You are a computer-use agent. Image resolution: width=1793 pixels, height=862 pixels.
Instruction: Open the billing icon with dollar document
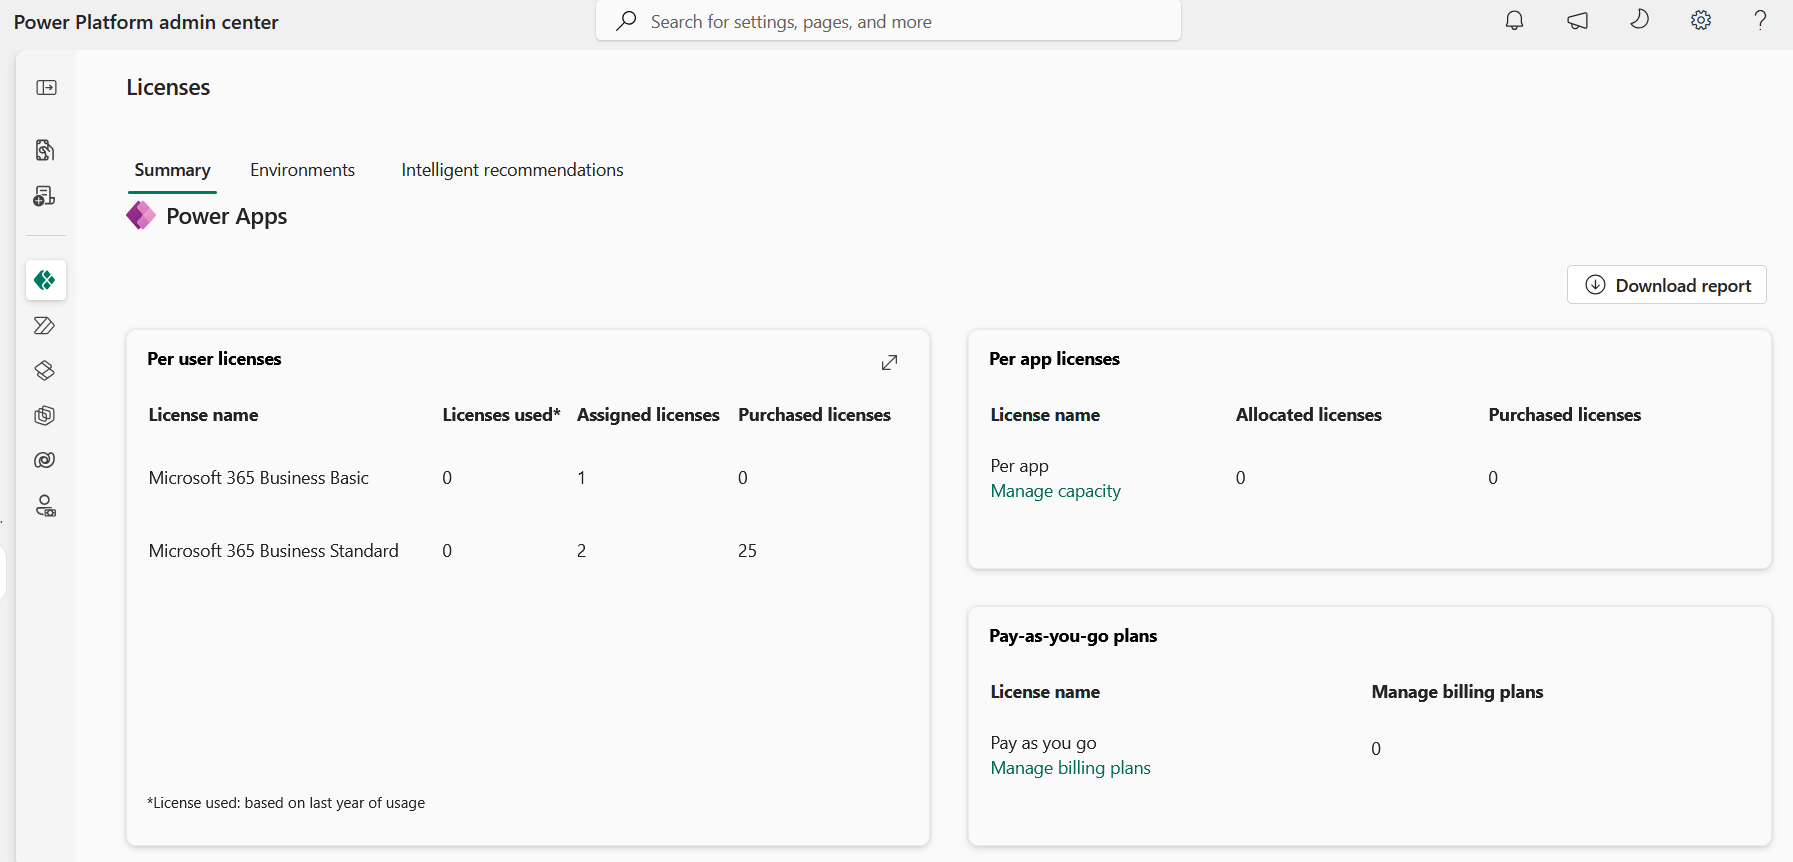tap(45, 150)
